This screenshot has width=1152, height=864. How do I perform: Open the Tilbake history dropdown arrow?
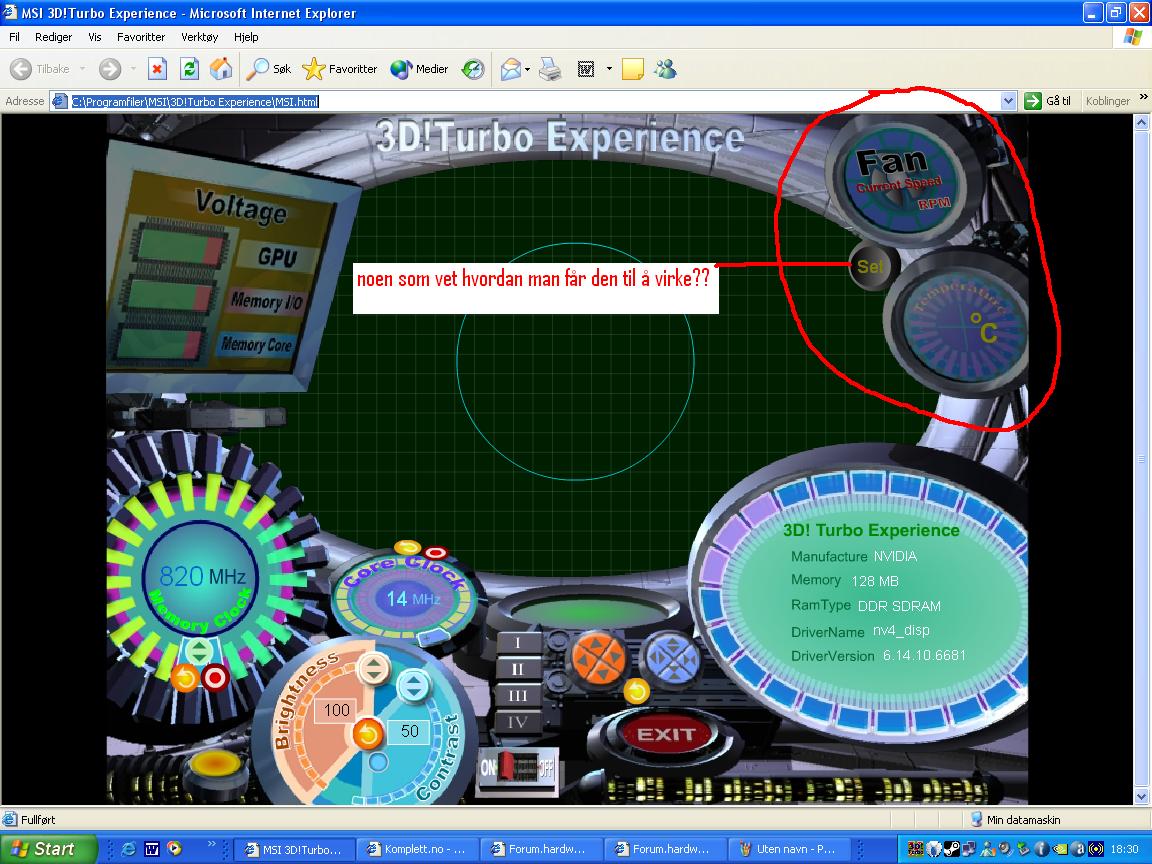coord(82,69)
